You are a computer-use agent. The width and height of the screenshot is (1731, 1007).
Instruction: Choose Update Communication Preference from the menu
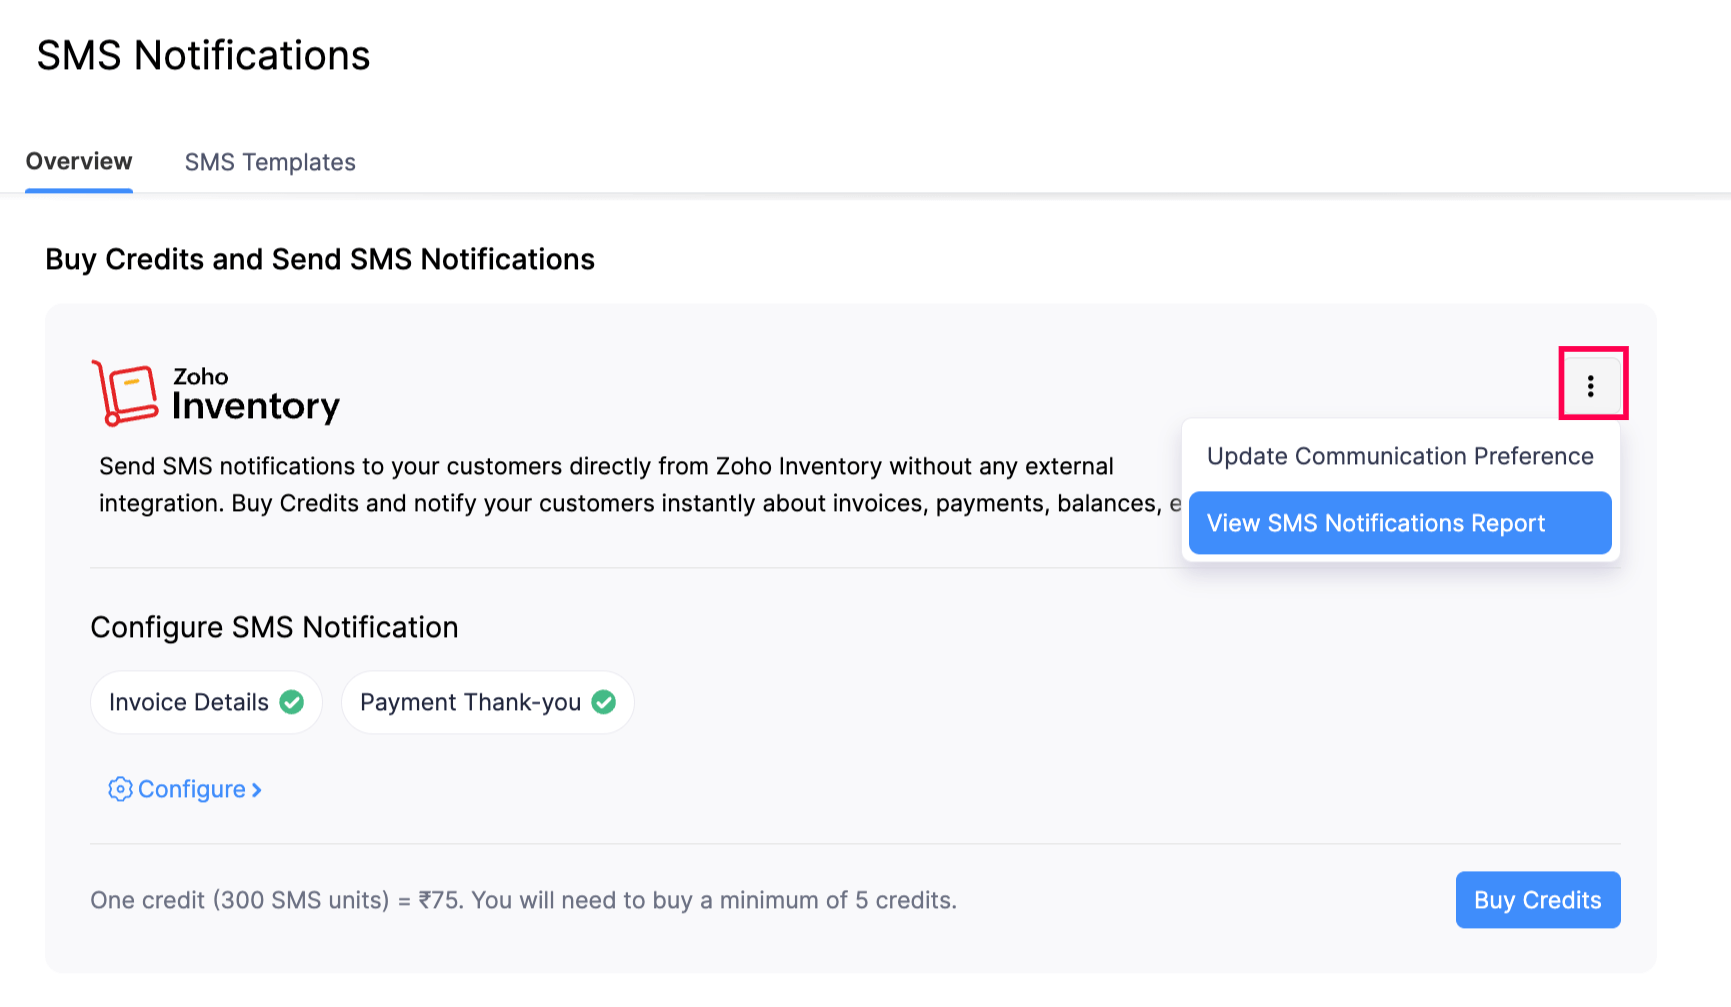(x=1399, y=456)
